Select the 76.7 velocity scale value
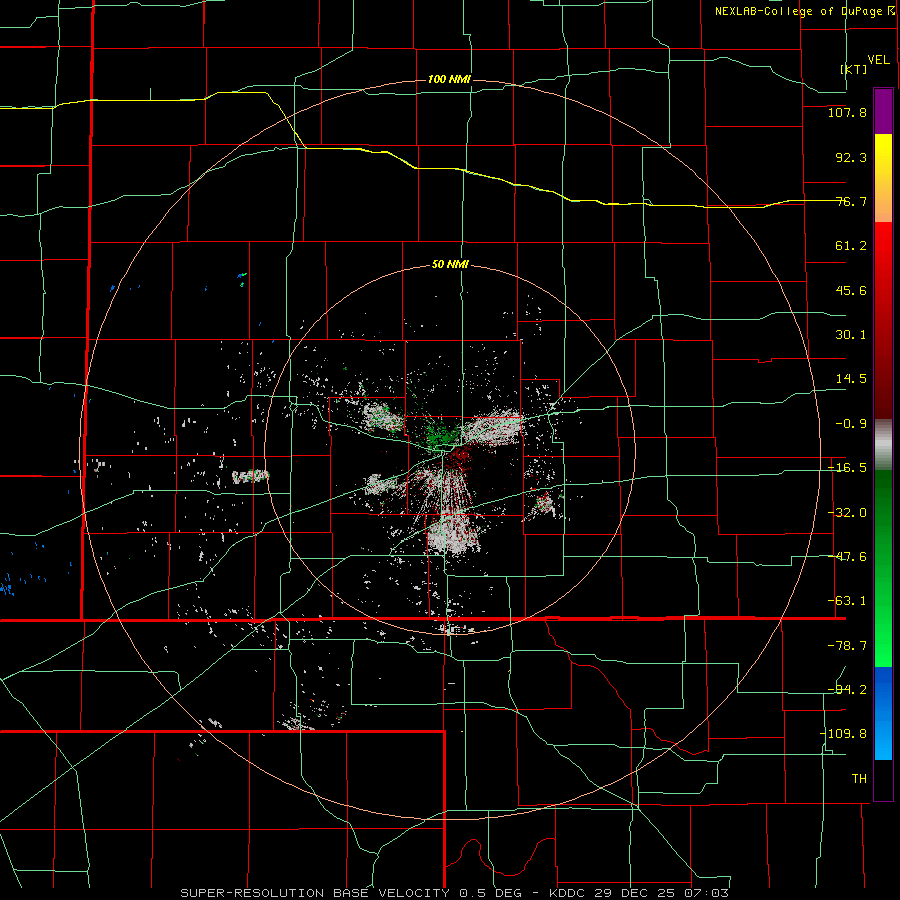Screen dimensions: 900x900 point(851,201)
